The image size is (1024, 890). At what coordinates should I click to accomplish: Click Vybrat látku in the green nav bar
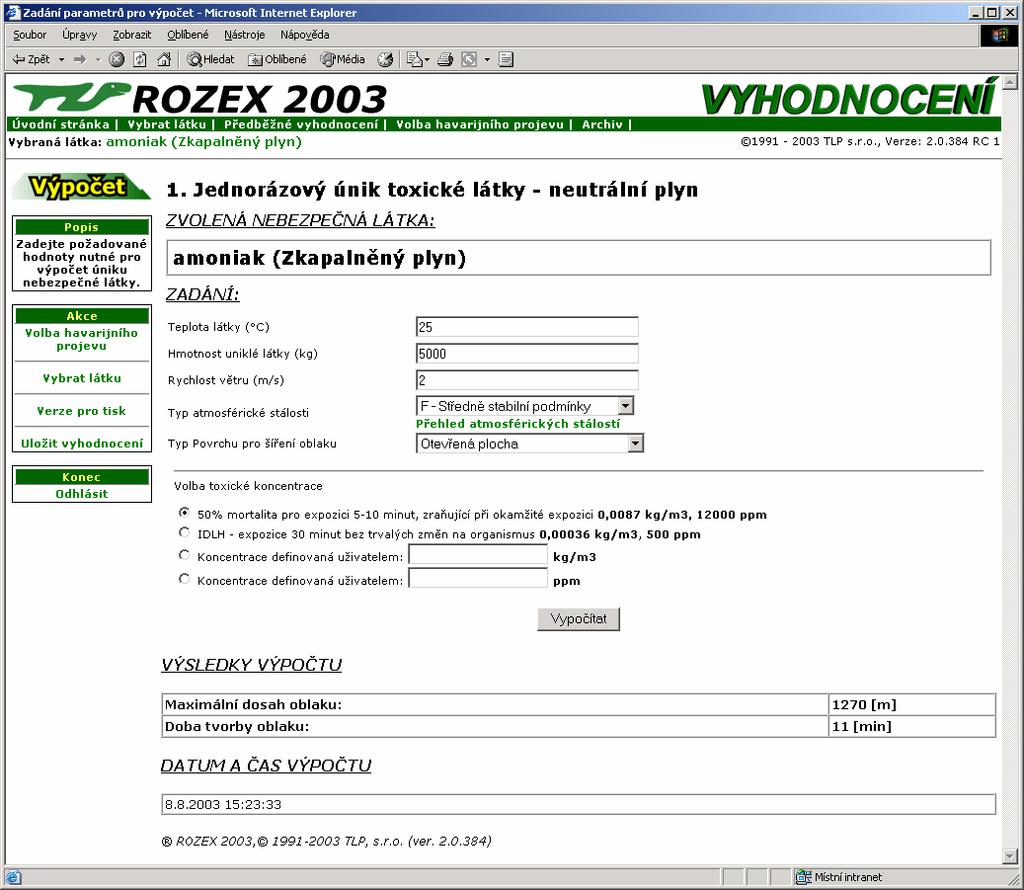[x=167, y=124]
